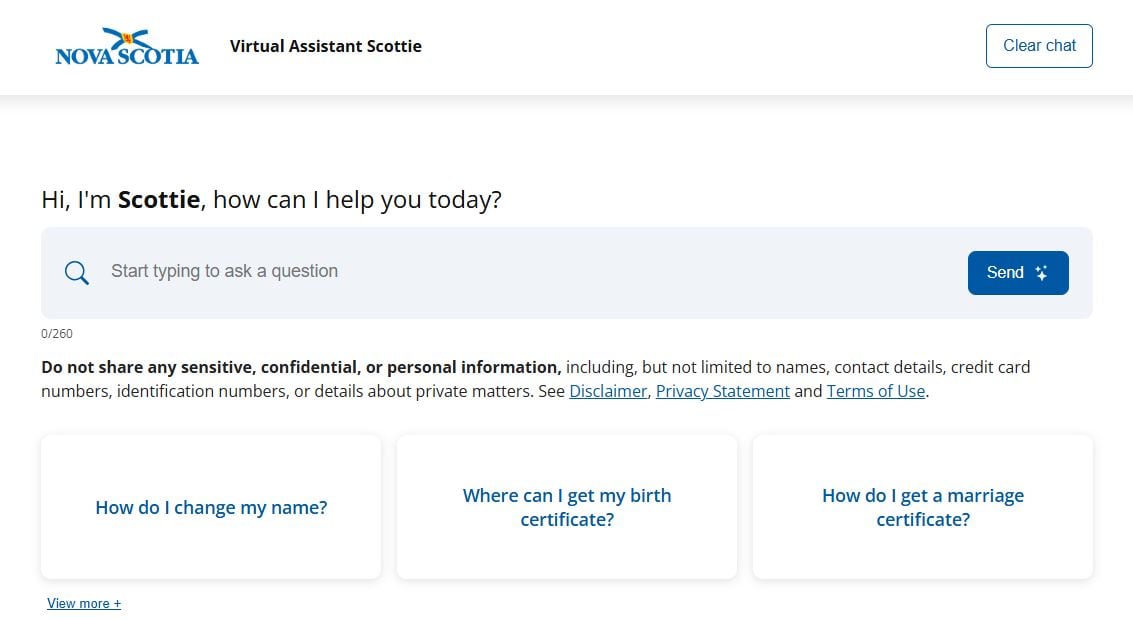The image size is (1133, 620).
Task: Select the 'How do I change my name?' card
Action: tap(210, 507)
